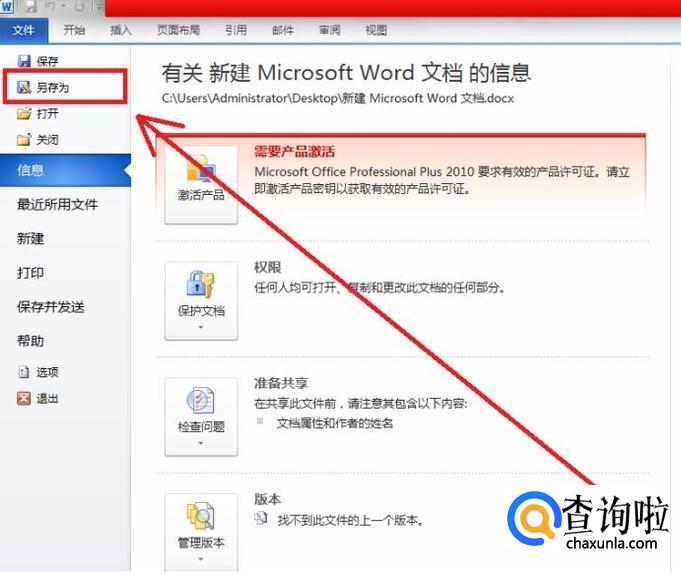Open the 视图 (View) tab
This screenshot has height=574, width=681.
click(376, 30)
